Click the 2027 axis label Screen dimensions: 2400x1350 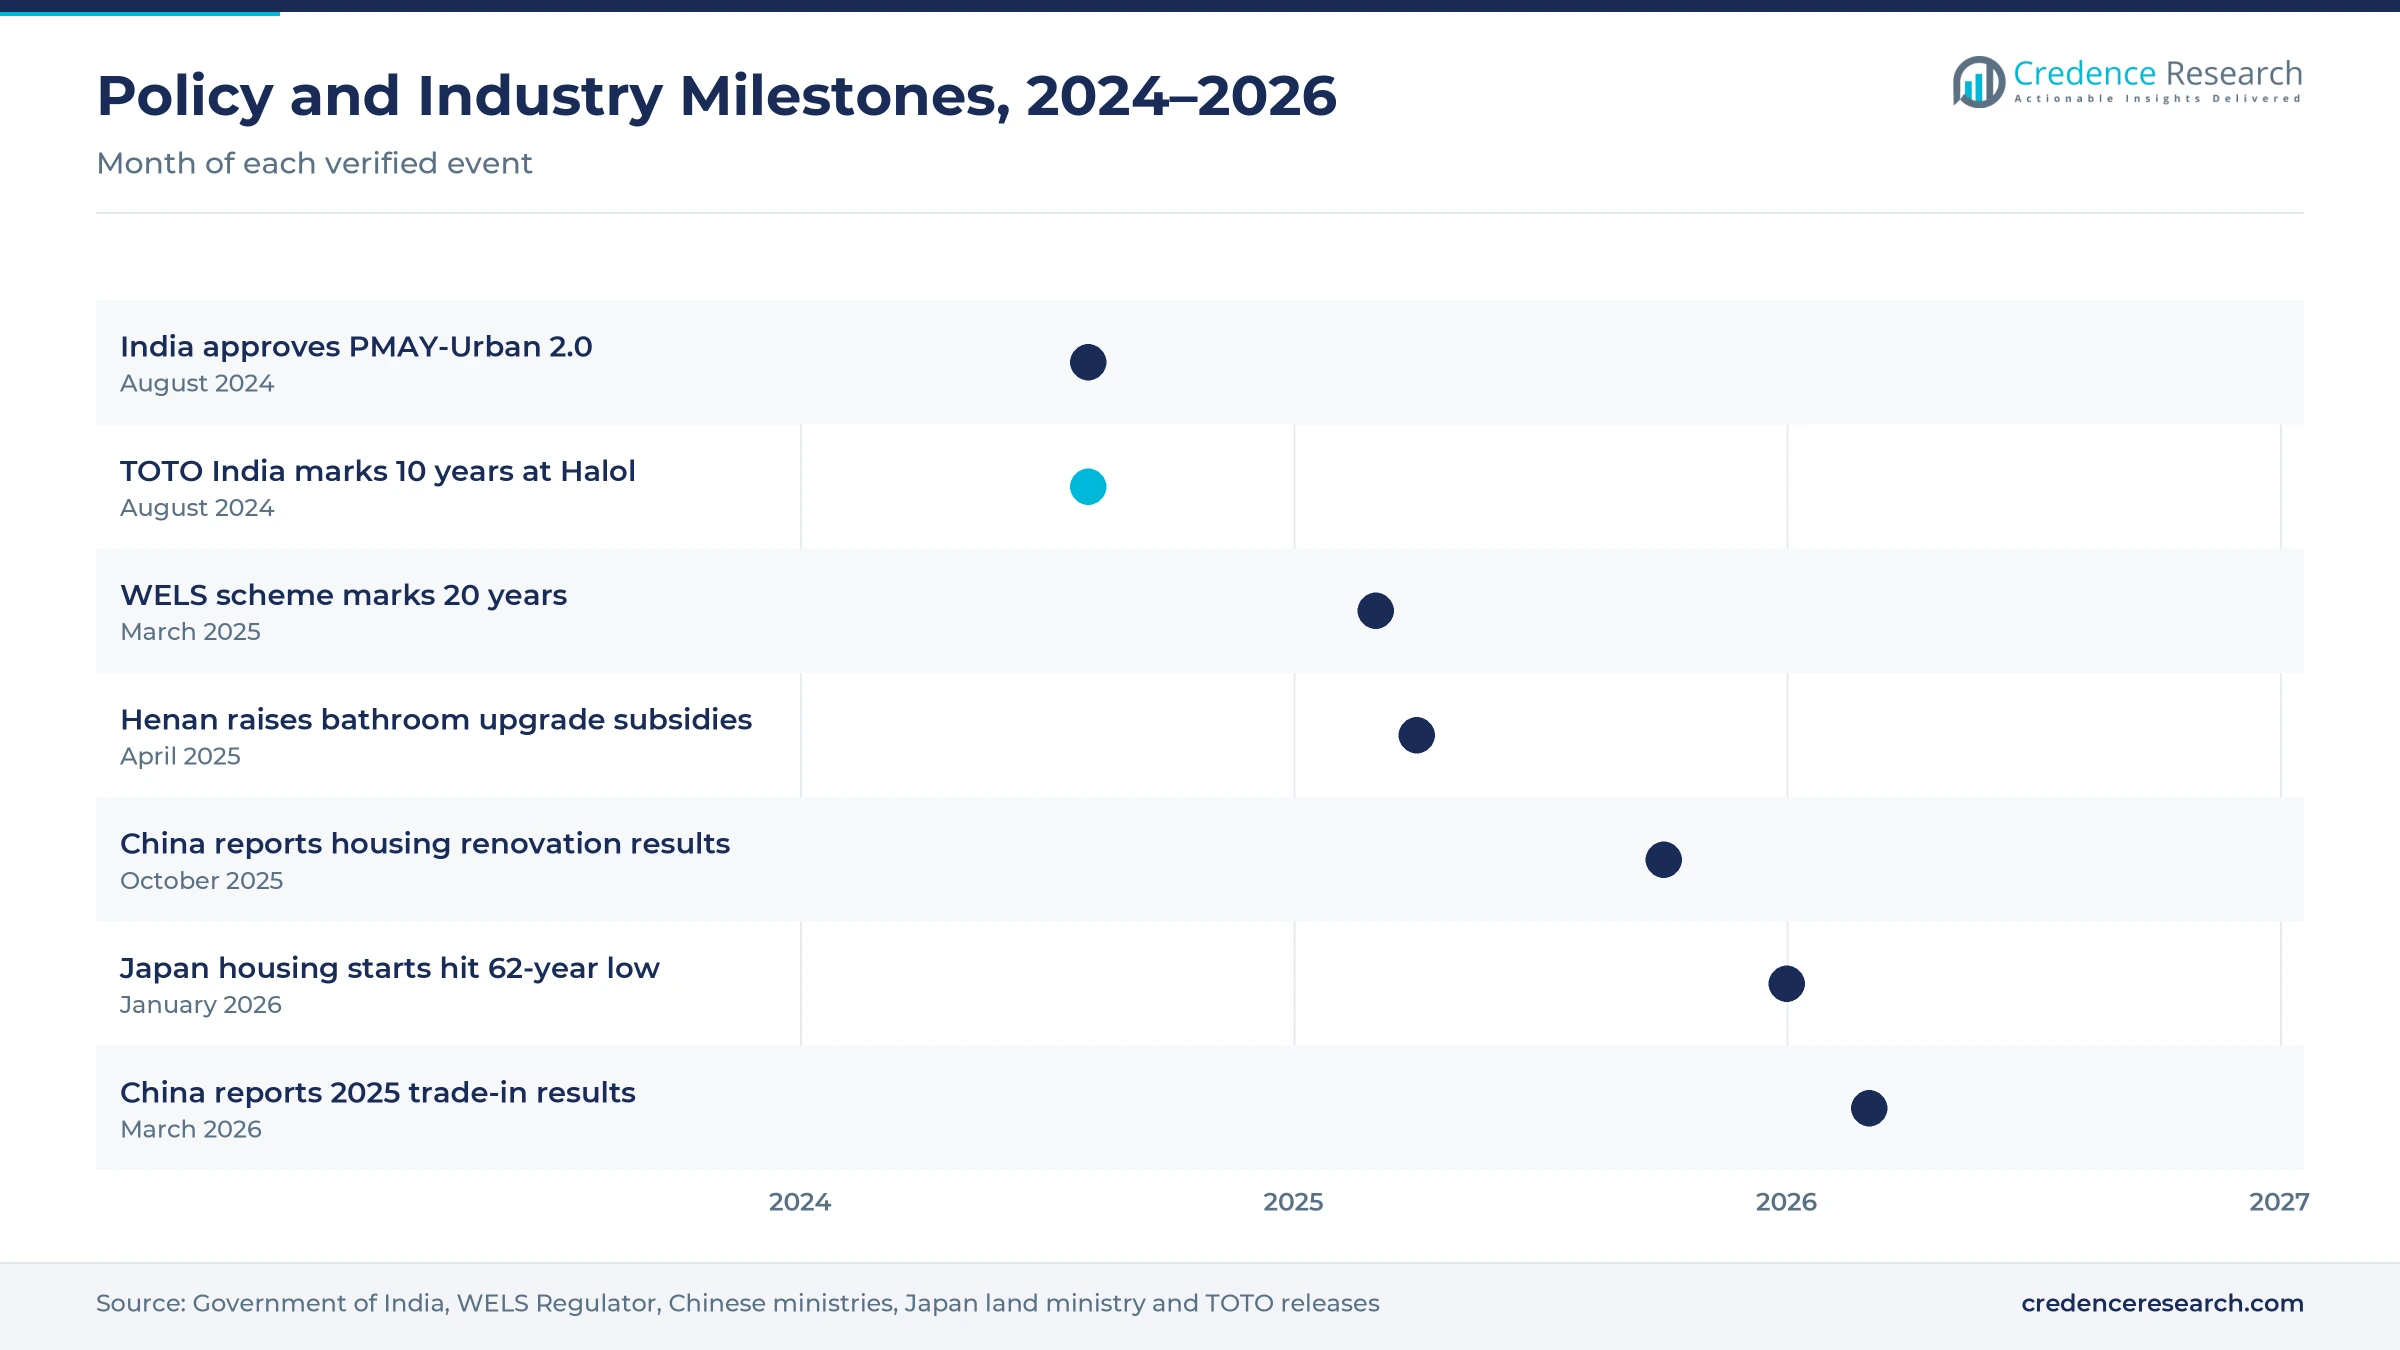(x=2279, y=1202)
